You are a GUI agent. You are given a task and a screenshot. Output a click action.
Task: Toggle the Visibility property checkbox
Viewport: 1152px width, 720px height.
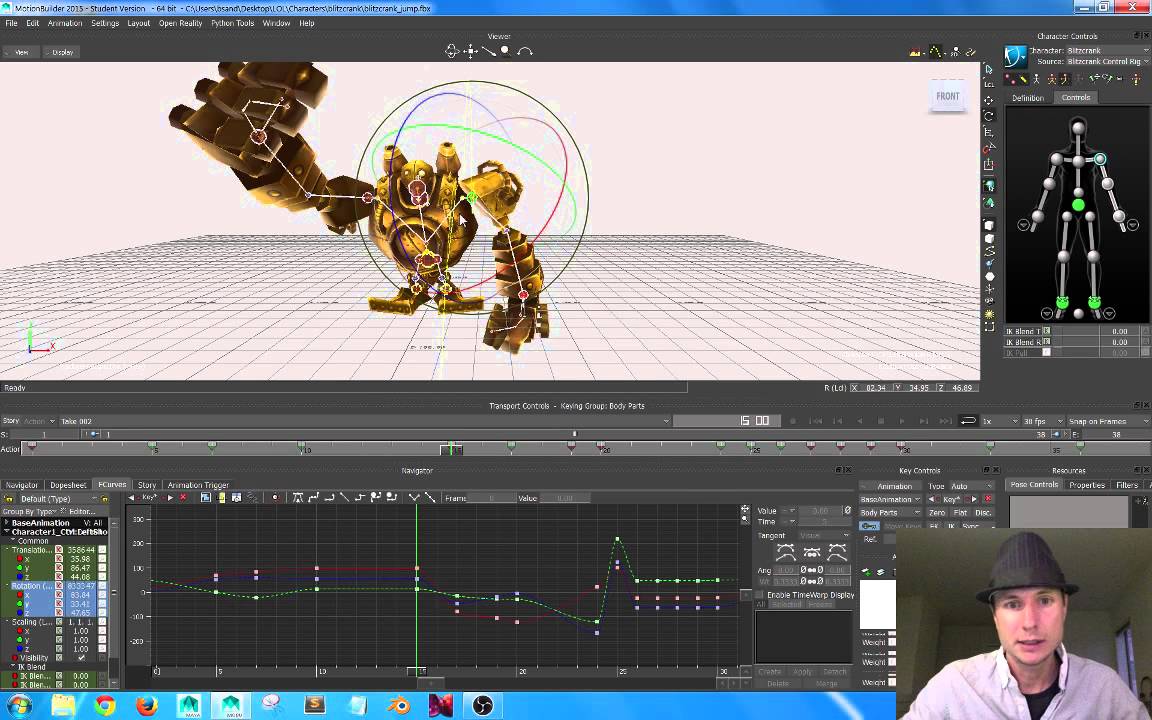[x=81, y=658]
